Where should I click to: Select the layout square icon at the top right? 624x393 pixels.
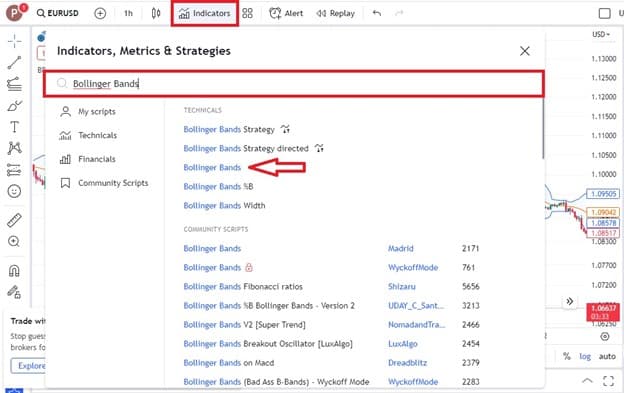click(604, 13)
